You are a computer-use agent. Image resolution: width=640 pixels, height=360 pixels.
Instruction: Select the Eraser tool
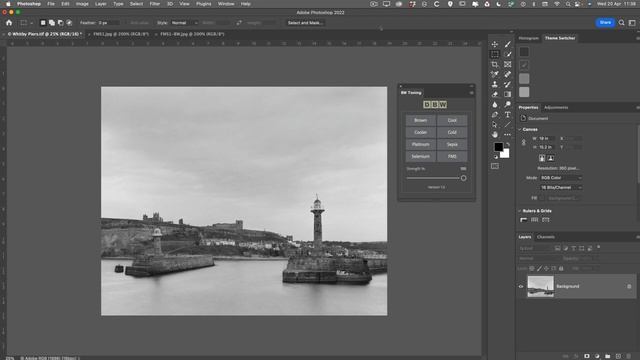(495, 94)
